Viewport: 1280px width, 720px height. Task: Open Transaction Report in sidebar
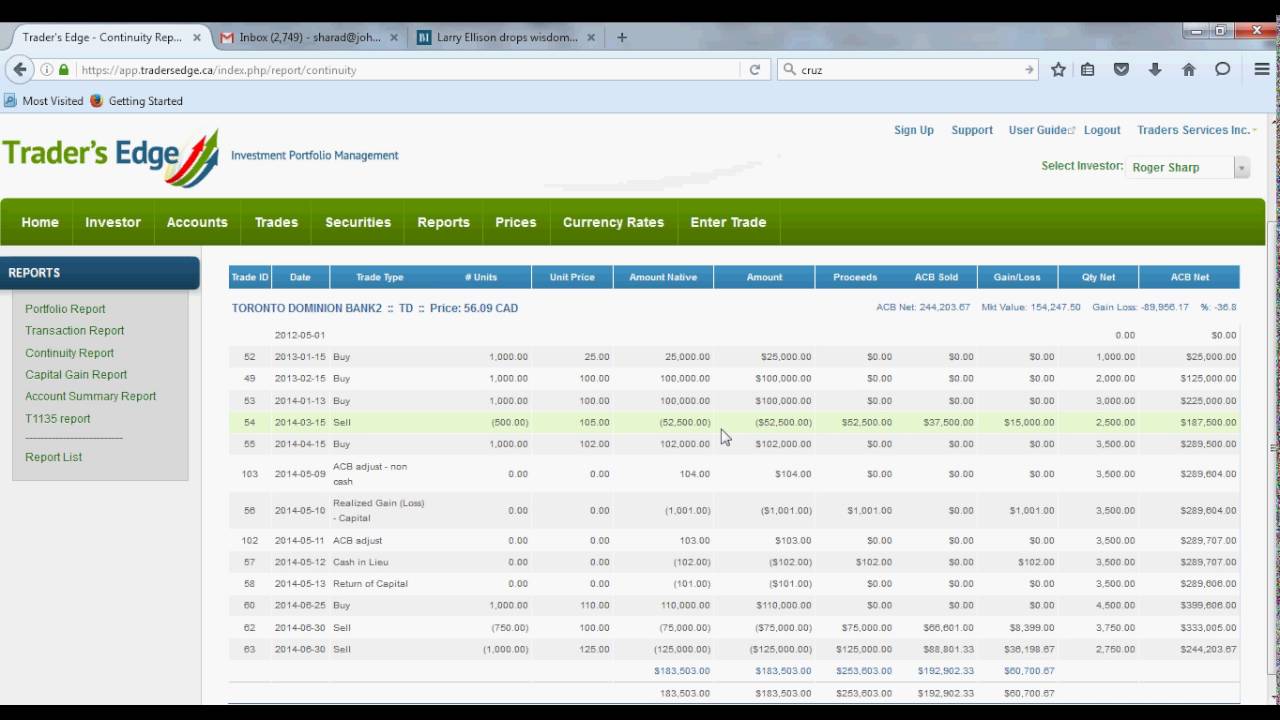tap(75, 331)
